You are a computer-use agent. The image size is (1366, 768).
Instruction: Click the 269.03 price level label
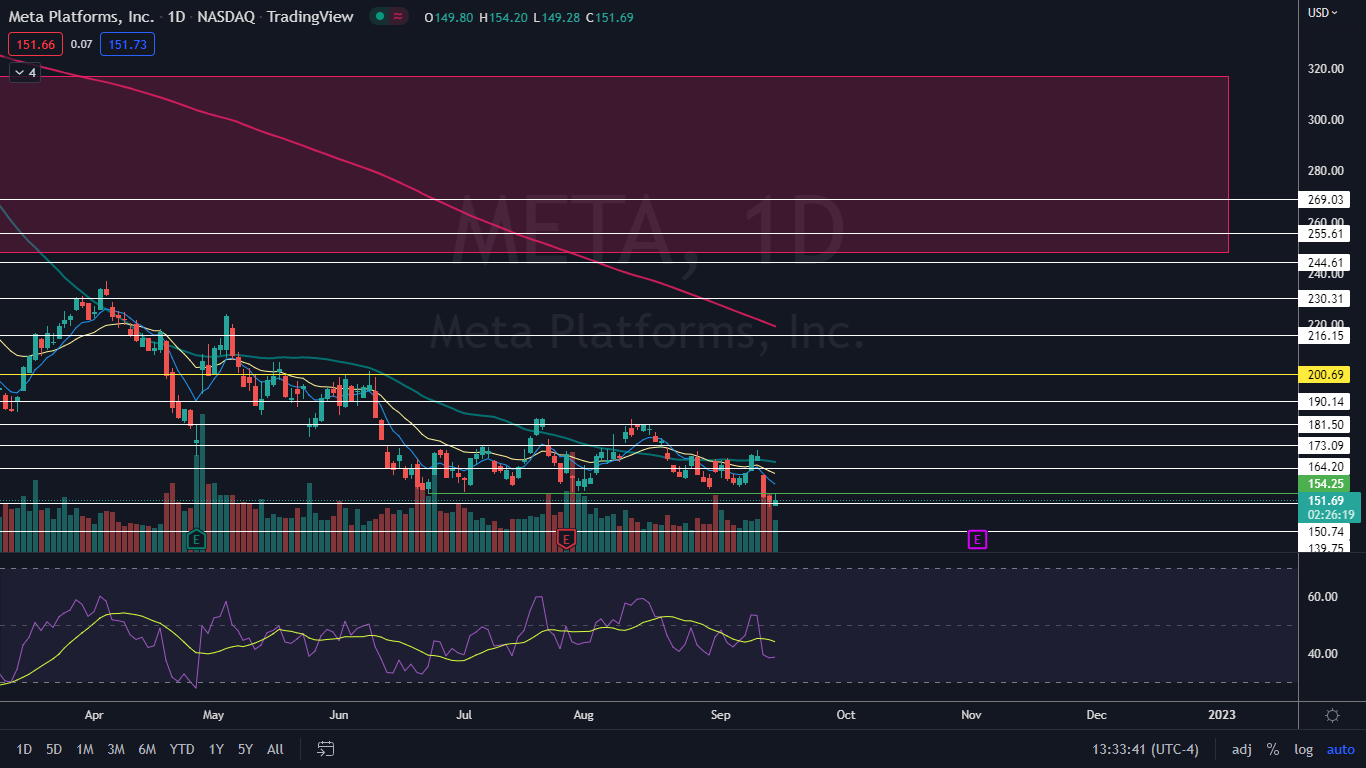1323,199
